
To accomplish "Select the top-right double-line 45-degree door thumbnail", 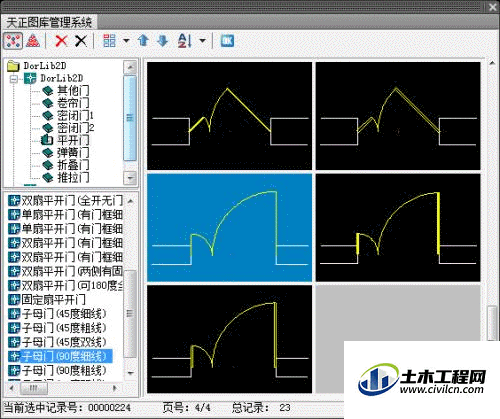I will (x=398, y=116).
